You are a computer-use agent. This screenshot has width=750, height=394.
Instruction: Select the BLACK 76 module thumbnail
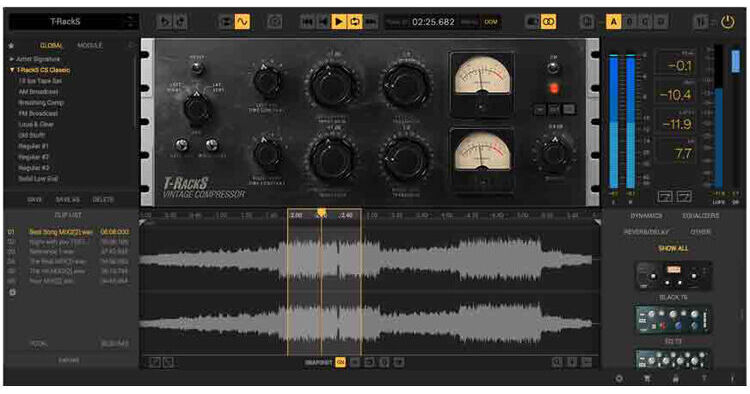point(673,276)
